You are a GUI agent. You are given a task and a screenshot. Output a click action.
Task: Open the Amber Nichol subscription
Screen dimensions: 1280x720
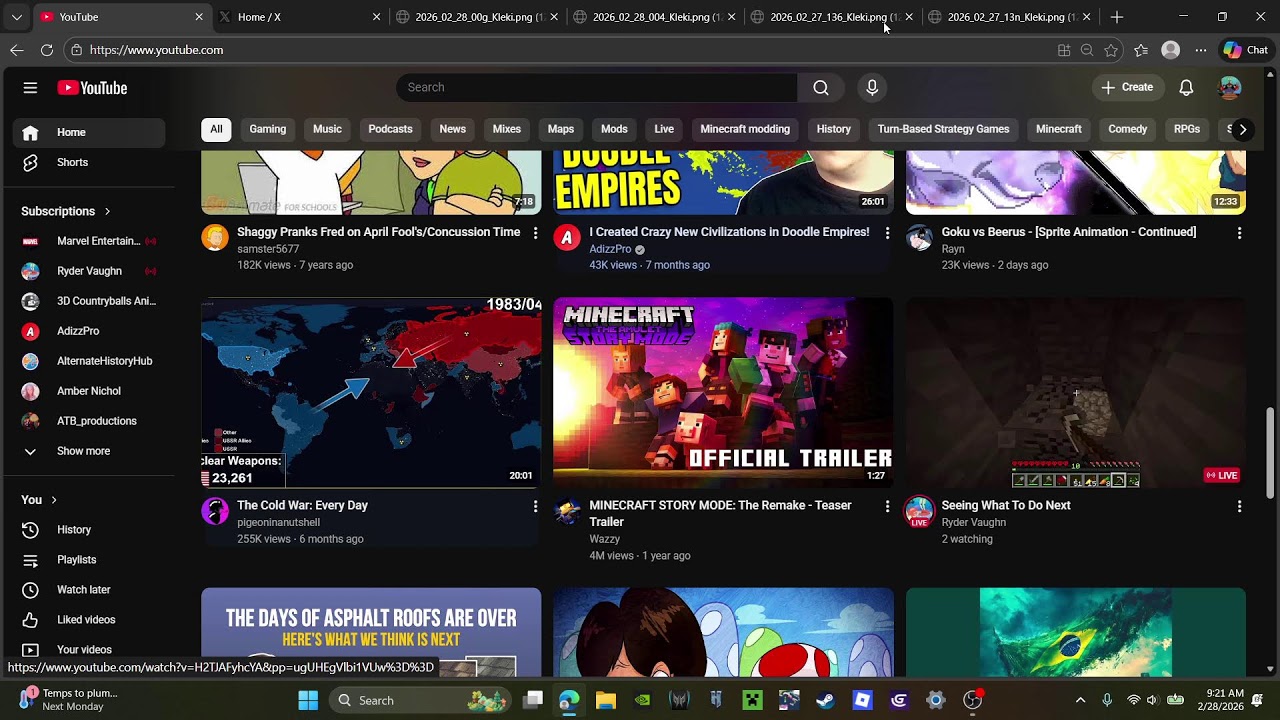(x=89, y=391)
